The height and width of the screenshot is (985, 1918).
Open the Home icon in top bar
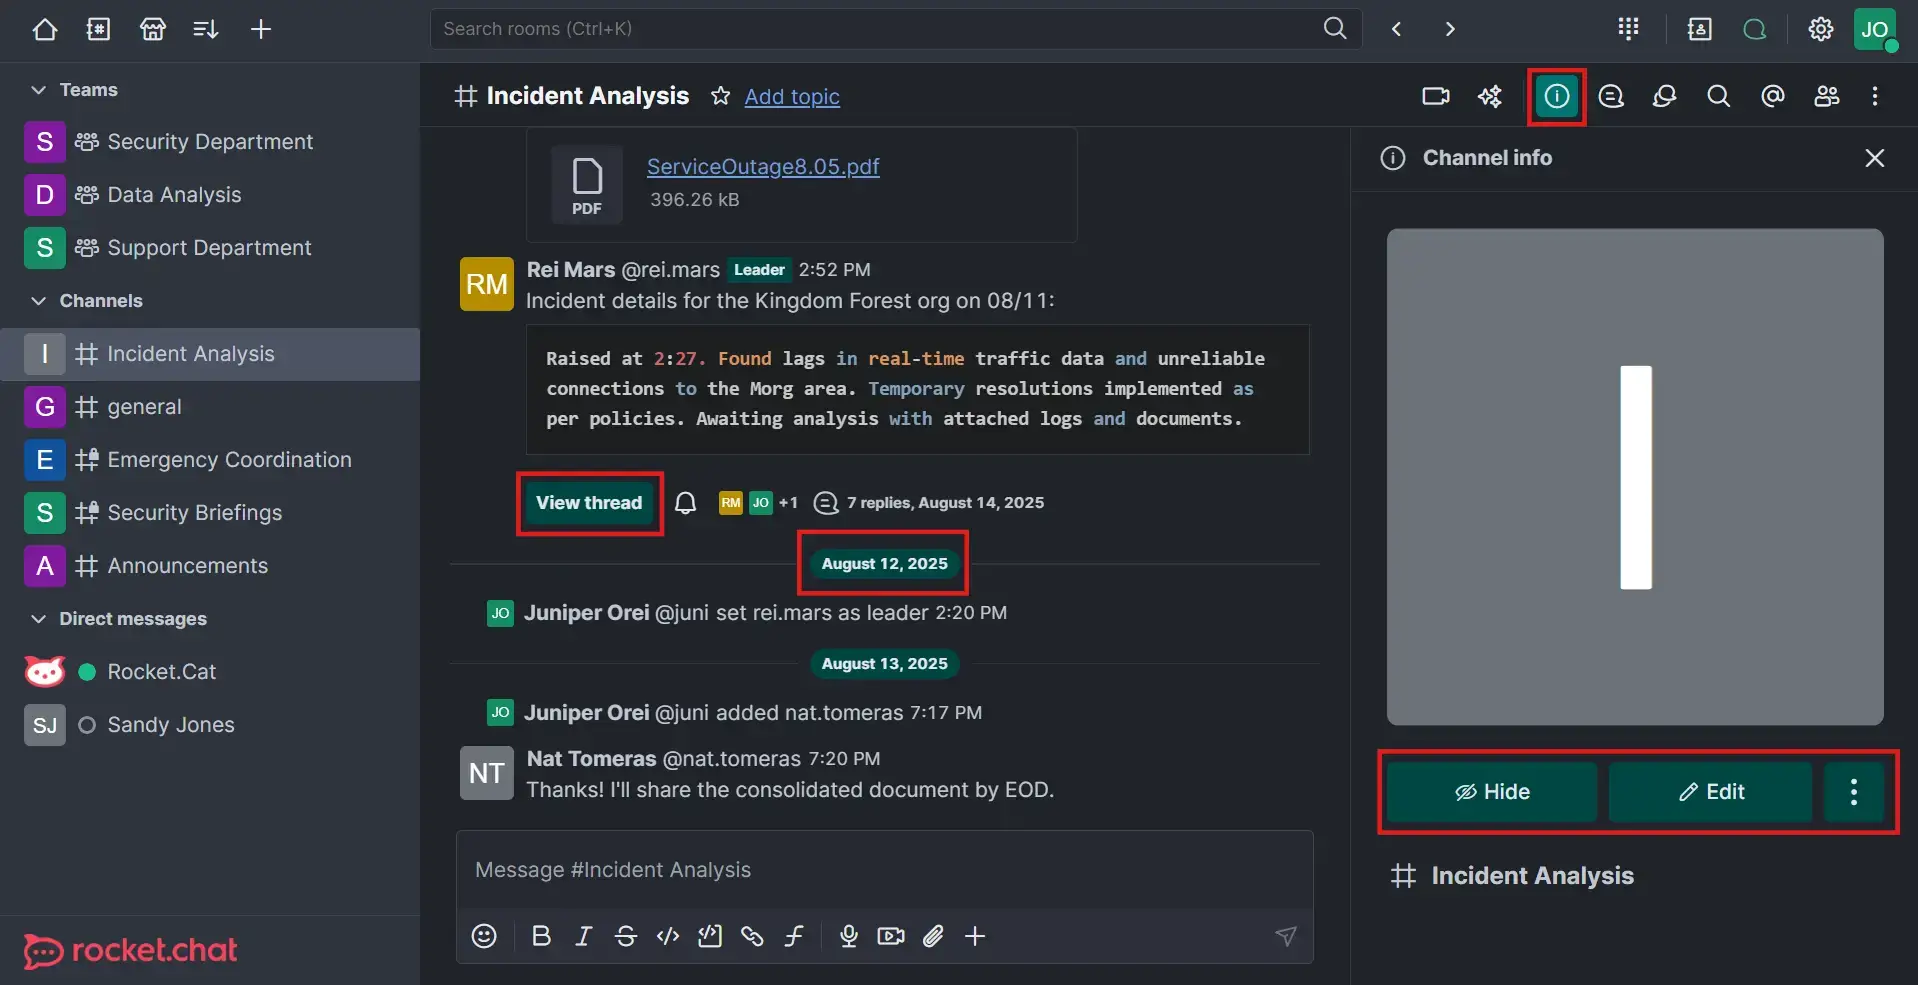(45, 29)
